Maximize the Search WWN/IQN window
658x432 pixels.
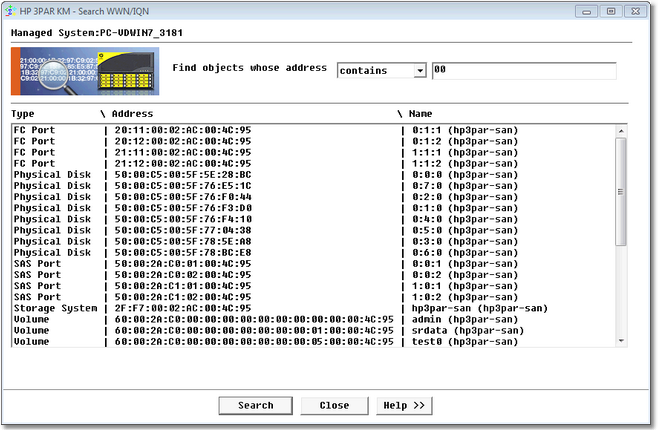611,11
